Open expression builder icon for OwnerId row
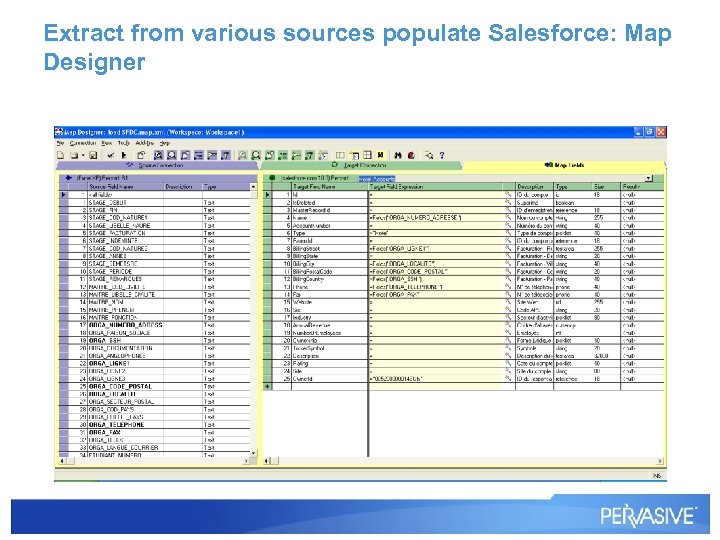720x540 pixels. [x=508, y=379]
